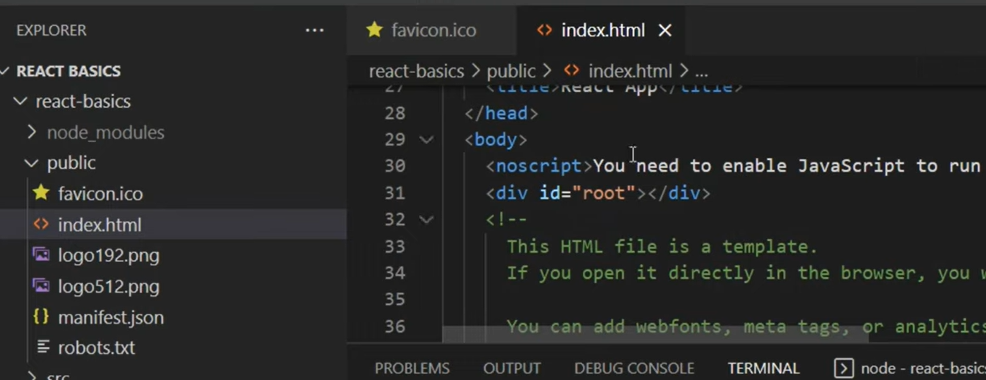986x380 pixels.
Task: Click react-basics in the breadcrumb path
Action: click(x=416, y=71)
